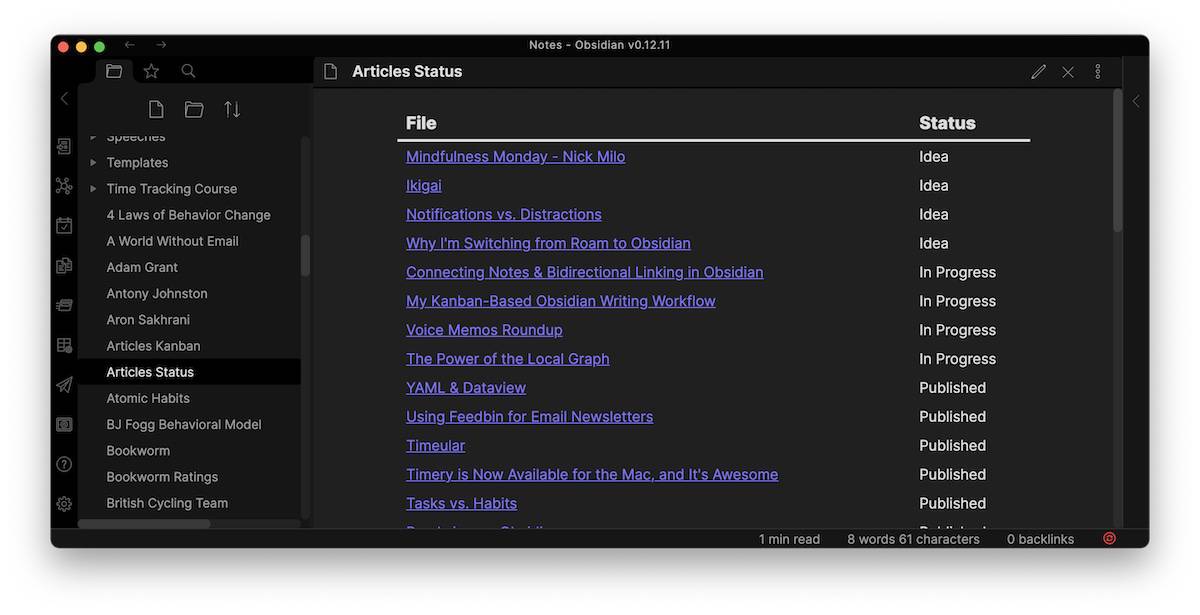This screenshot has width=1200, height=615.
Task: Open the more options menu for the note
Action: click(1098, 72)
